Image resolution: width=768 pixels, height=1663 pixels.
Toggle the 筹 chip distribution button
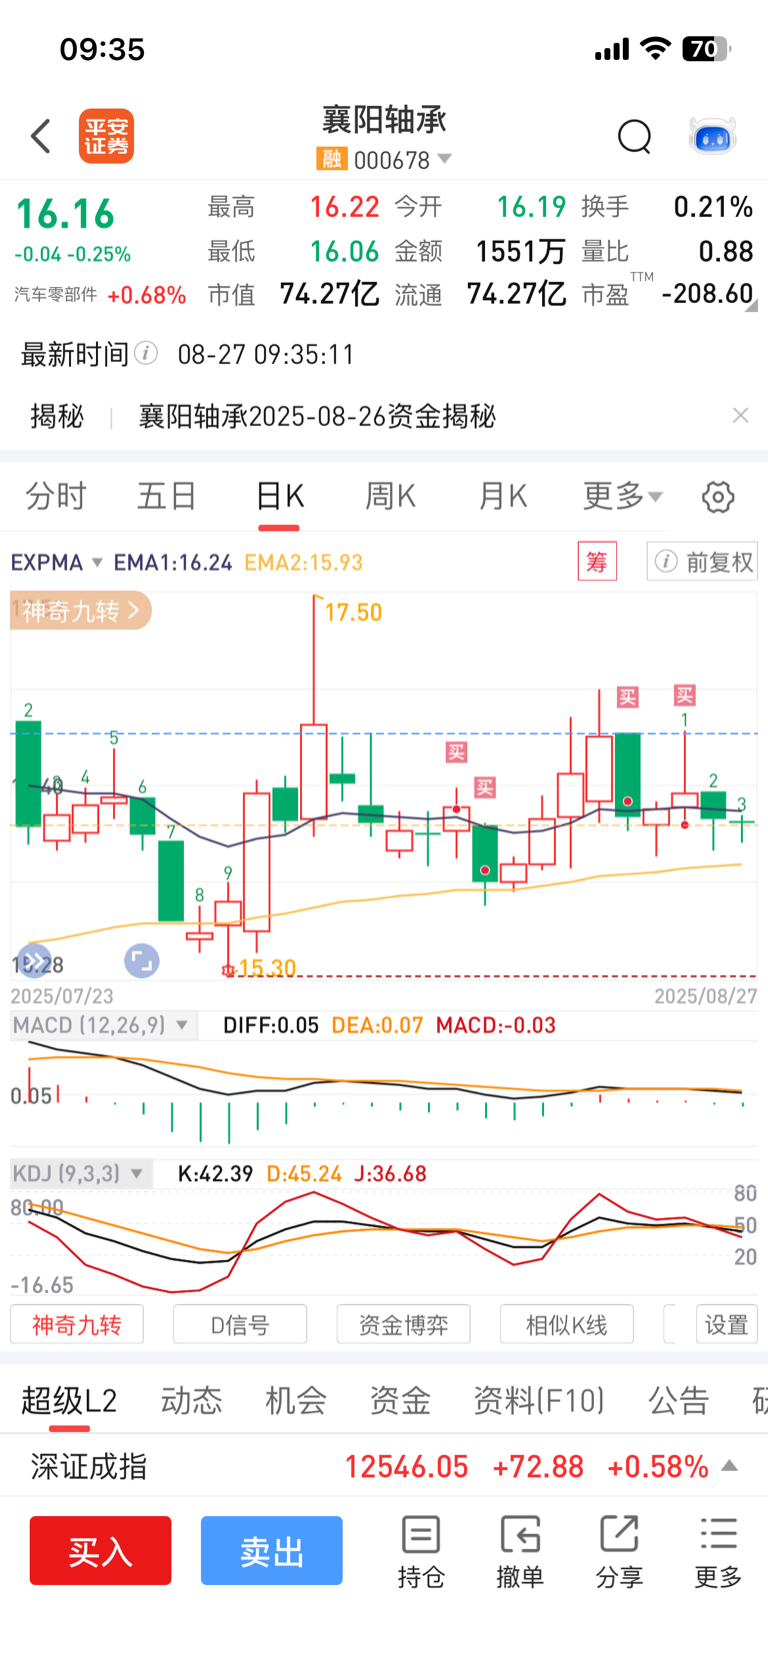point(597,562)
